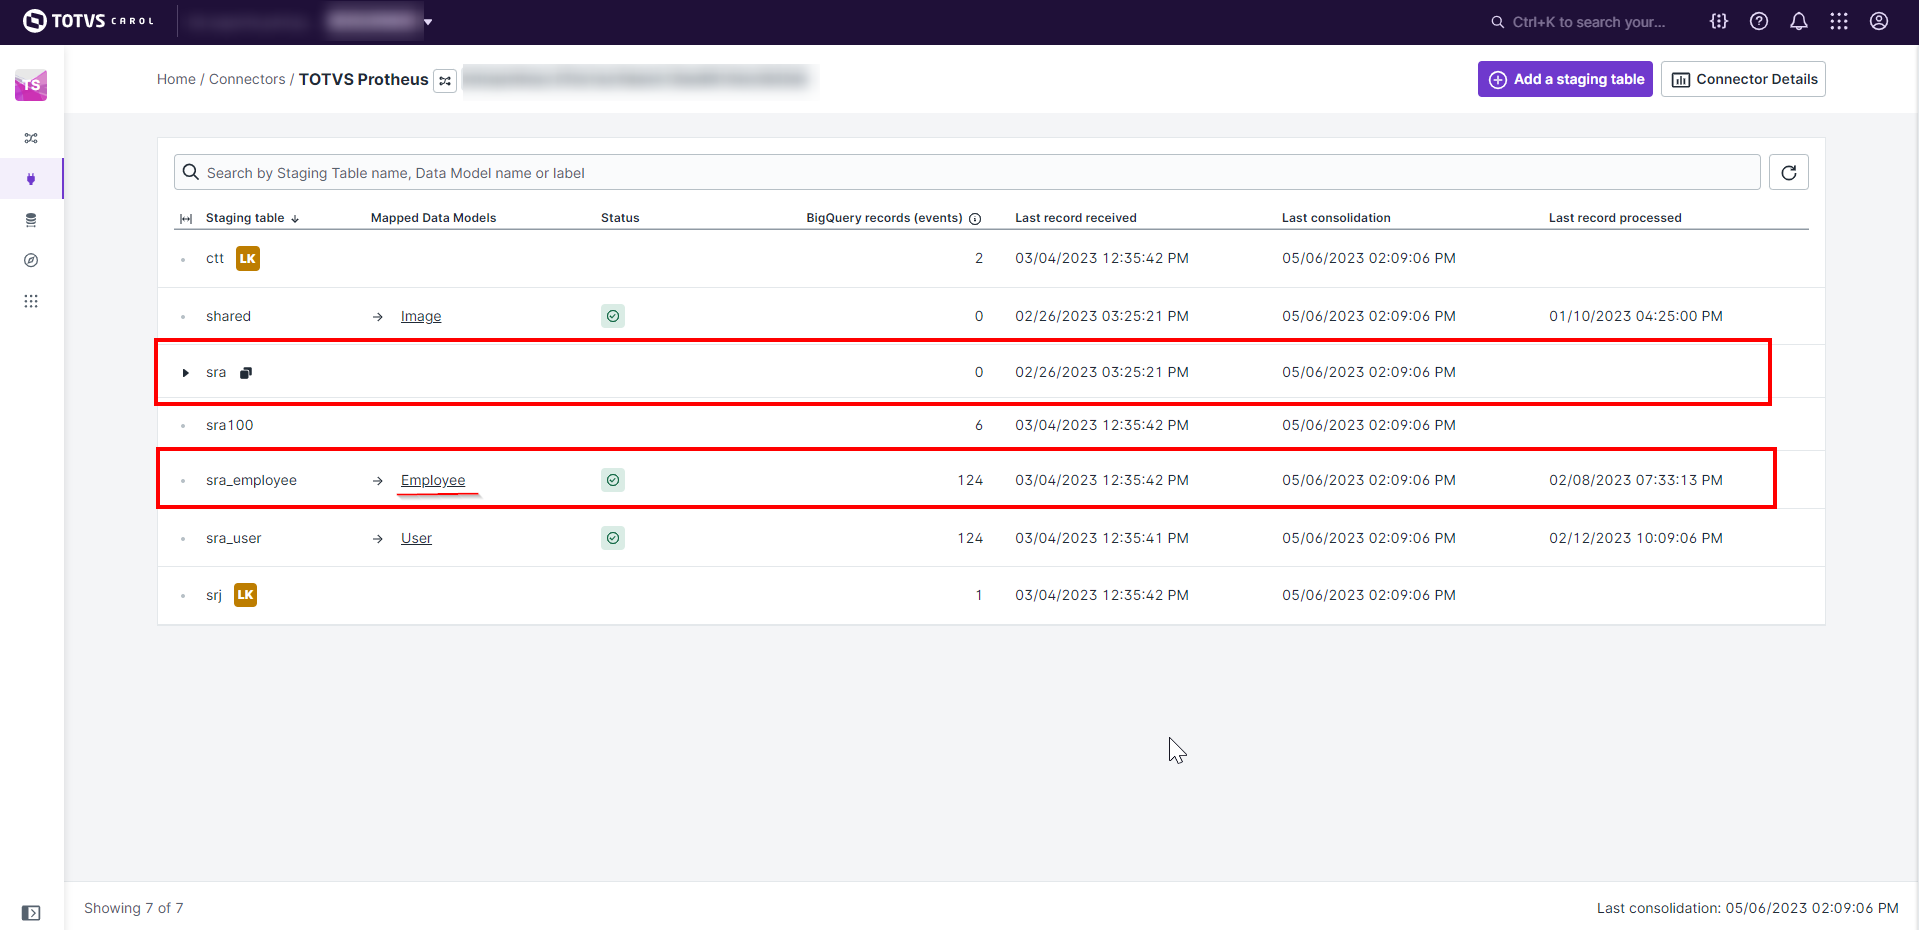Open Connector Details
Image resolution: width=1919 pixels, height=930 pixels.
pos(1742,79)
